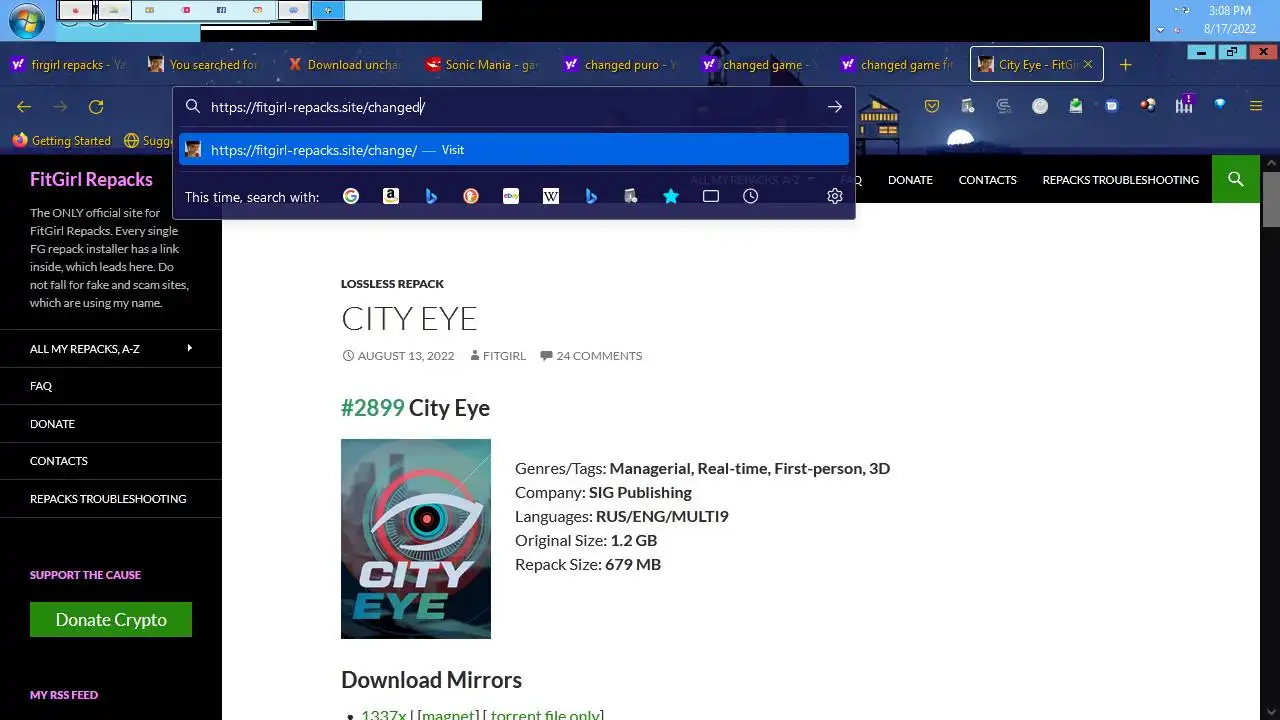Open the Windows Start menu orb
The width and height of the screenshot is (1280, 720).
(27, 20)
